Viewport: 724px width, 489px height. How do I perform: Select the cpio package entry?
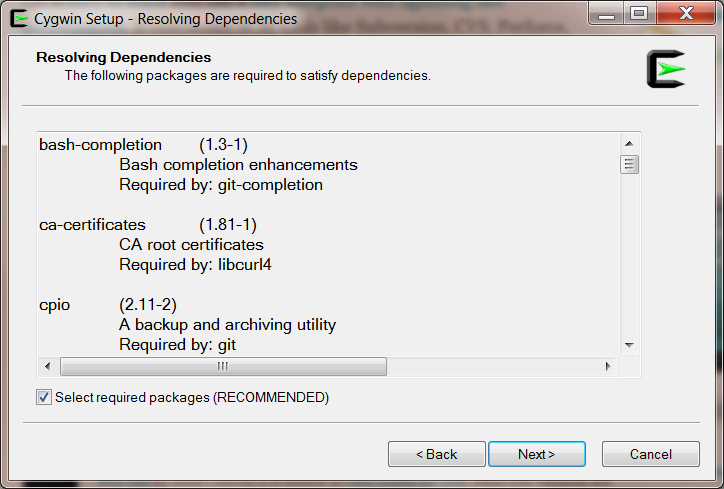pyautogui.click(x=54, y=305)
